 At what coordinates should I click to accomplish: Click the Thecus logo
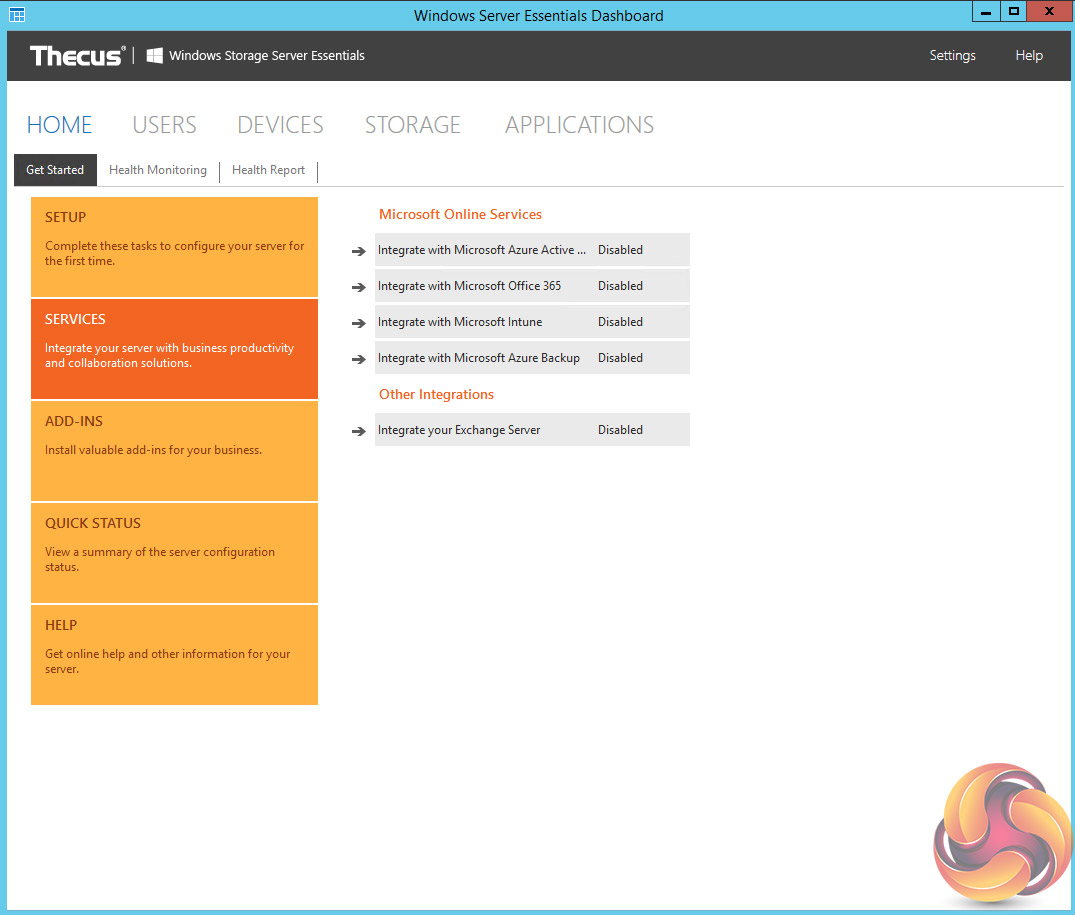pos(77,56)
